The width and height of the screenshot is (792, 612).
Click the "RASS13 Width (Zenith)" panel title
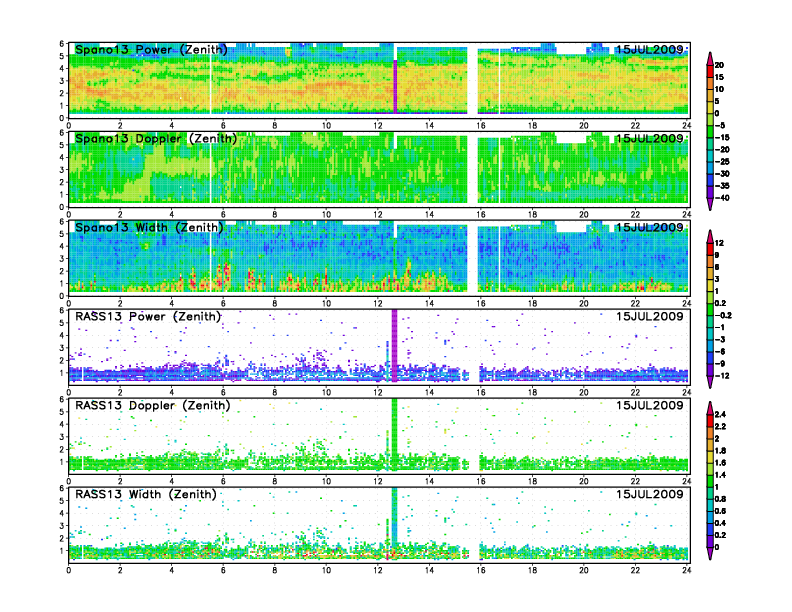[146, 494]
